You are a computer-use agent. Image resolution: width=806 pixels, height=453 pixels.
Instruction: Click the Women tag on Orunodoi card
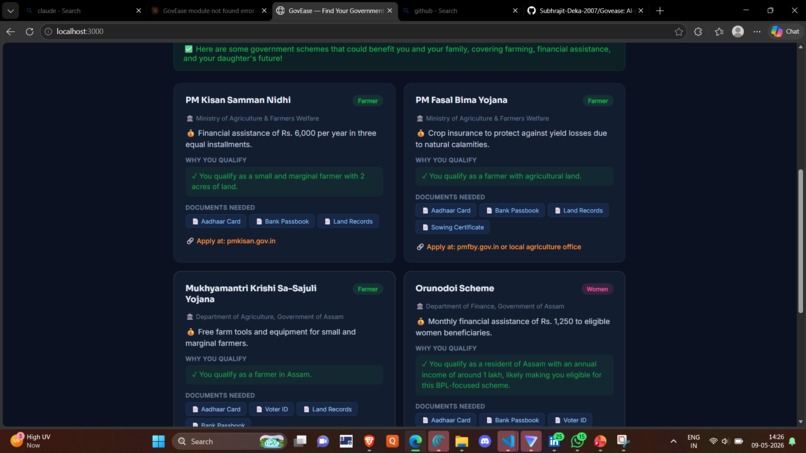(597, 289)
